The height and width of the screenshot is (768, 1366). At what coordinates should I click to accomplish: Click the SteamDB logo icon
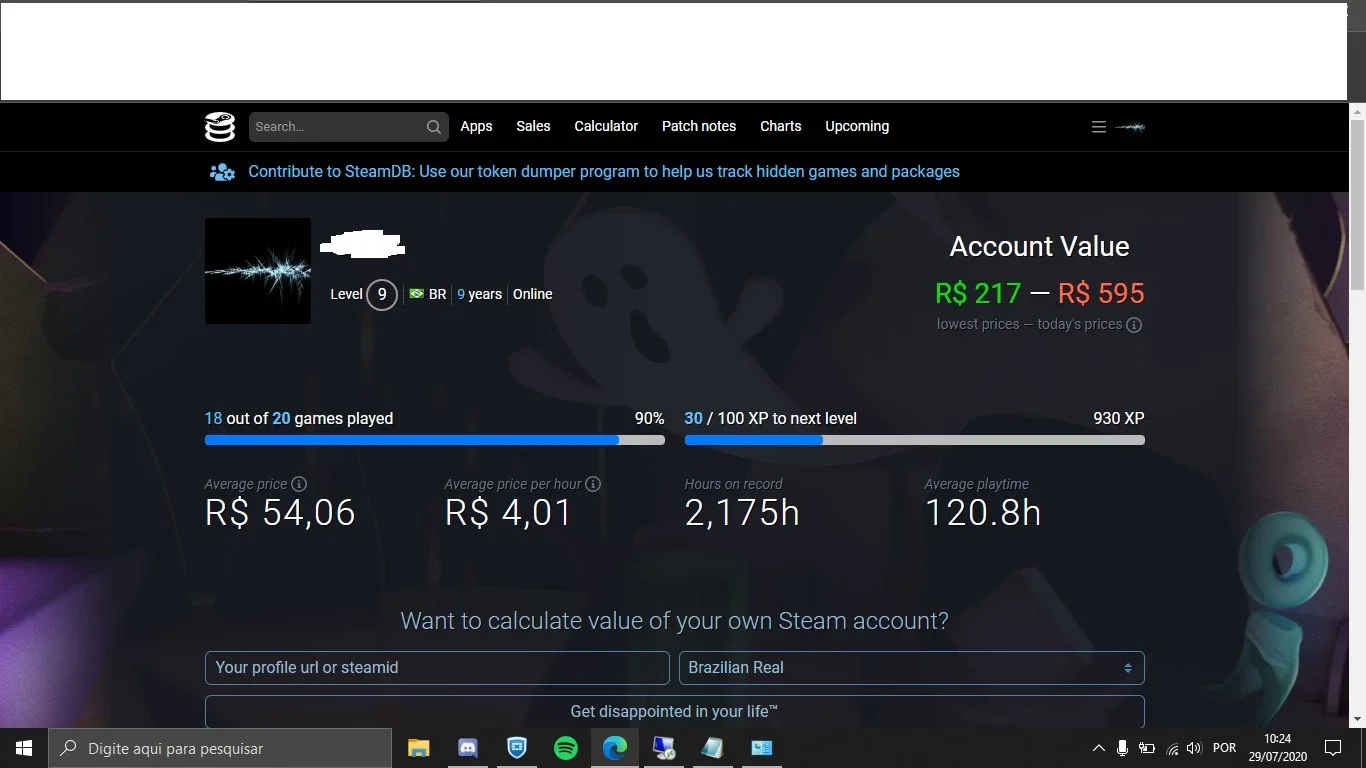point(220,127)
